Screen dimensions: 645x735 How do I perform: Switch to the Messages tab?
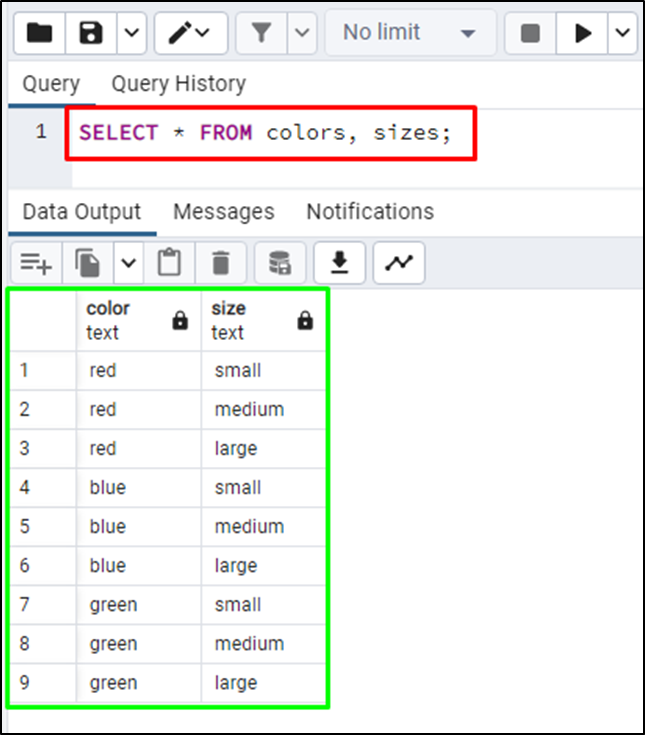pyautogui.click(x=224, y=212)
